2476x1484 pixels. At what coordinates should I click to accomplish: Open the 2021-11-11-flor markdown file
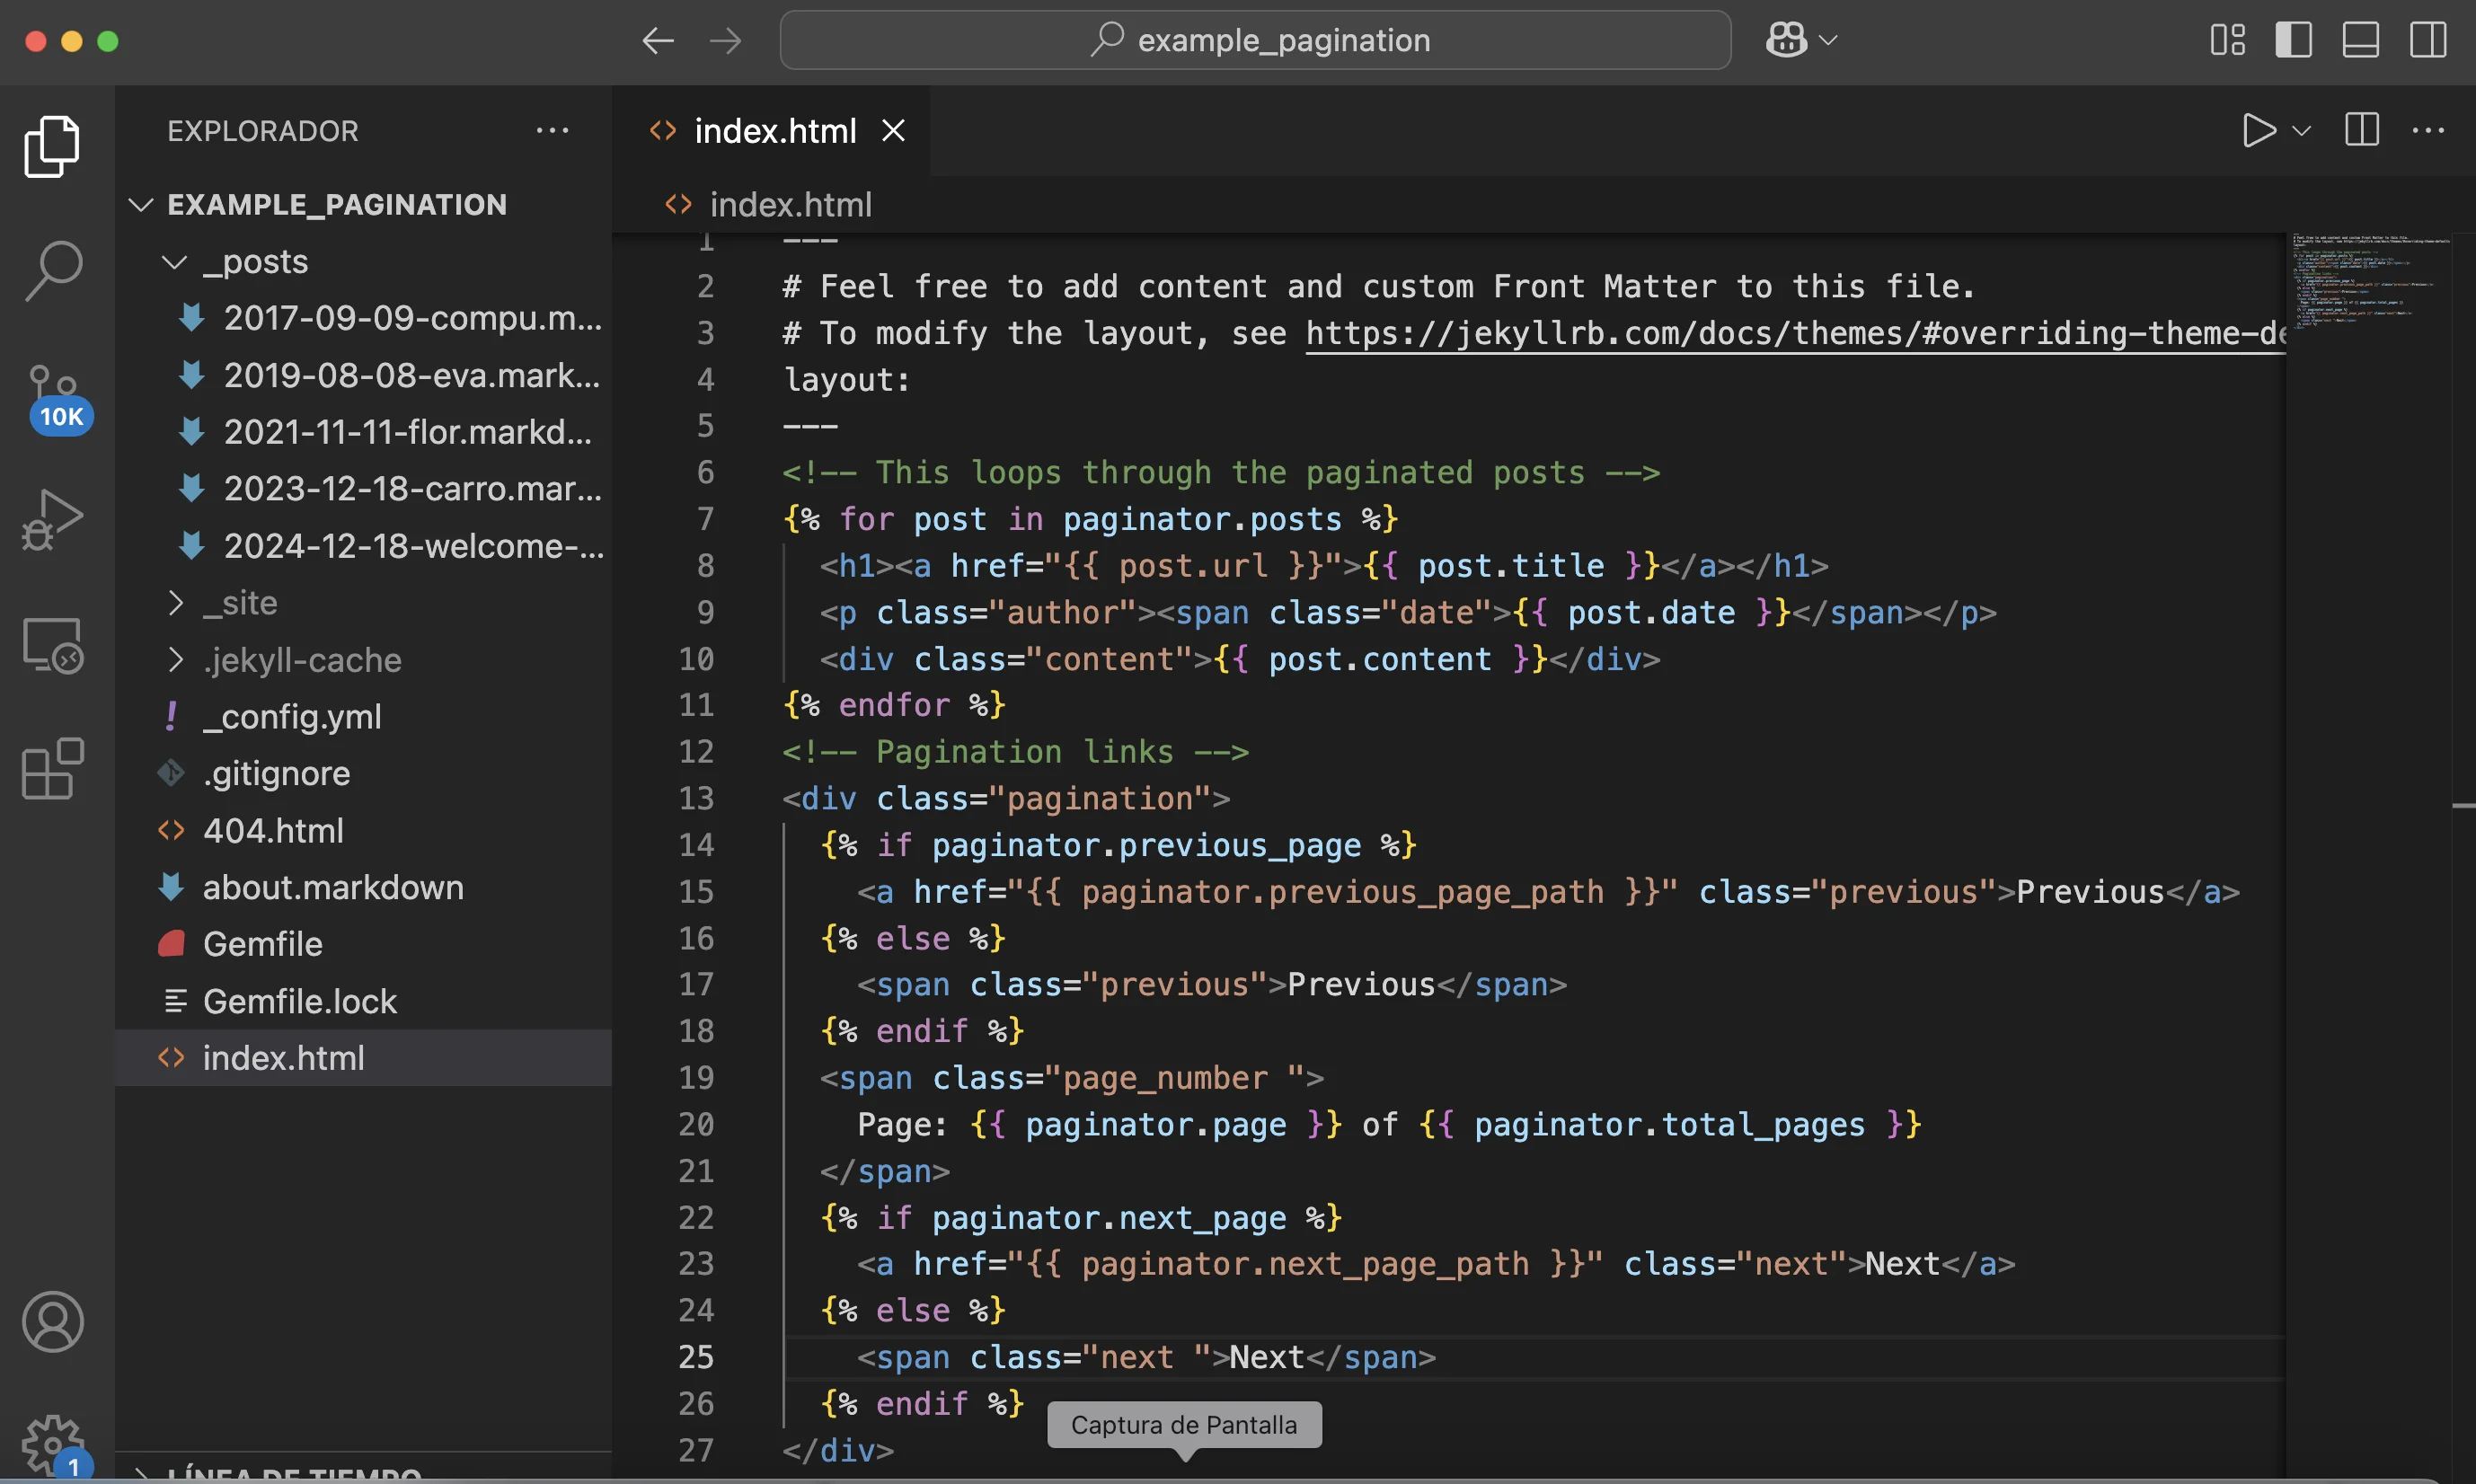(364, 432)
